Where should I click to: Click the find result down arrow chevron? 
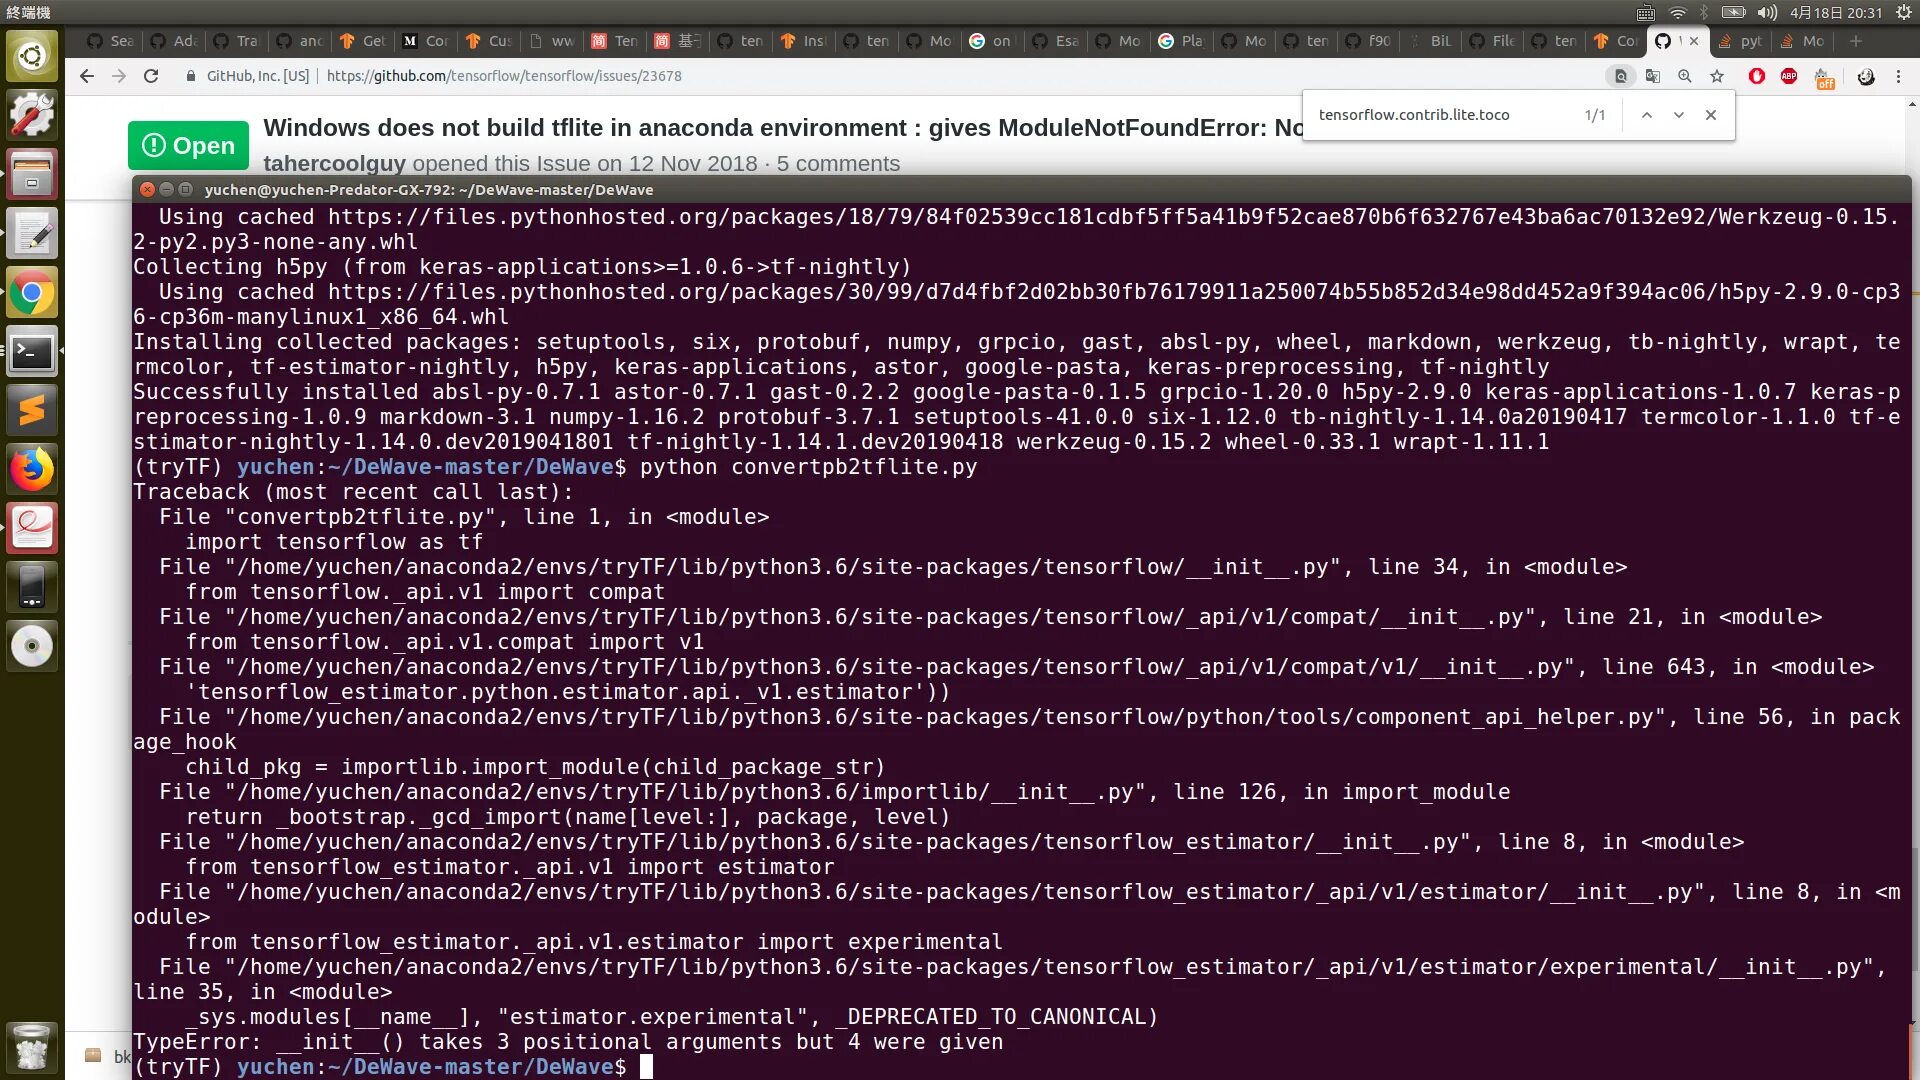[1677, 115]
